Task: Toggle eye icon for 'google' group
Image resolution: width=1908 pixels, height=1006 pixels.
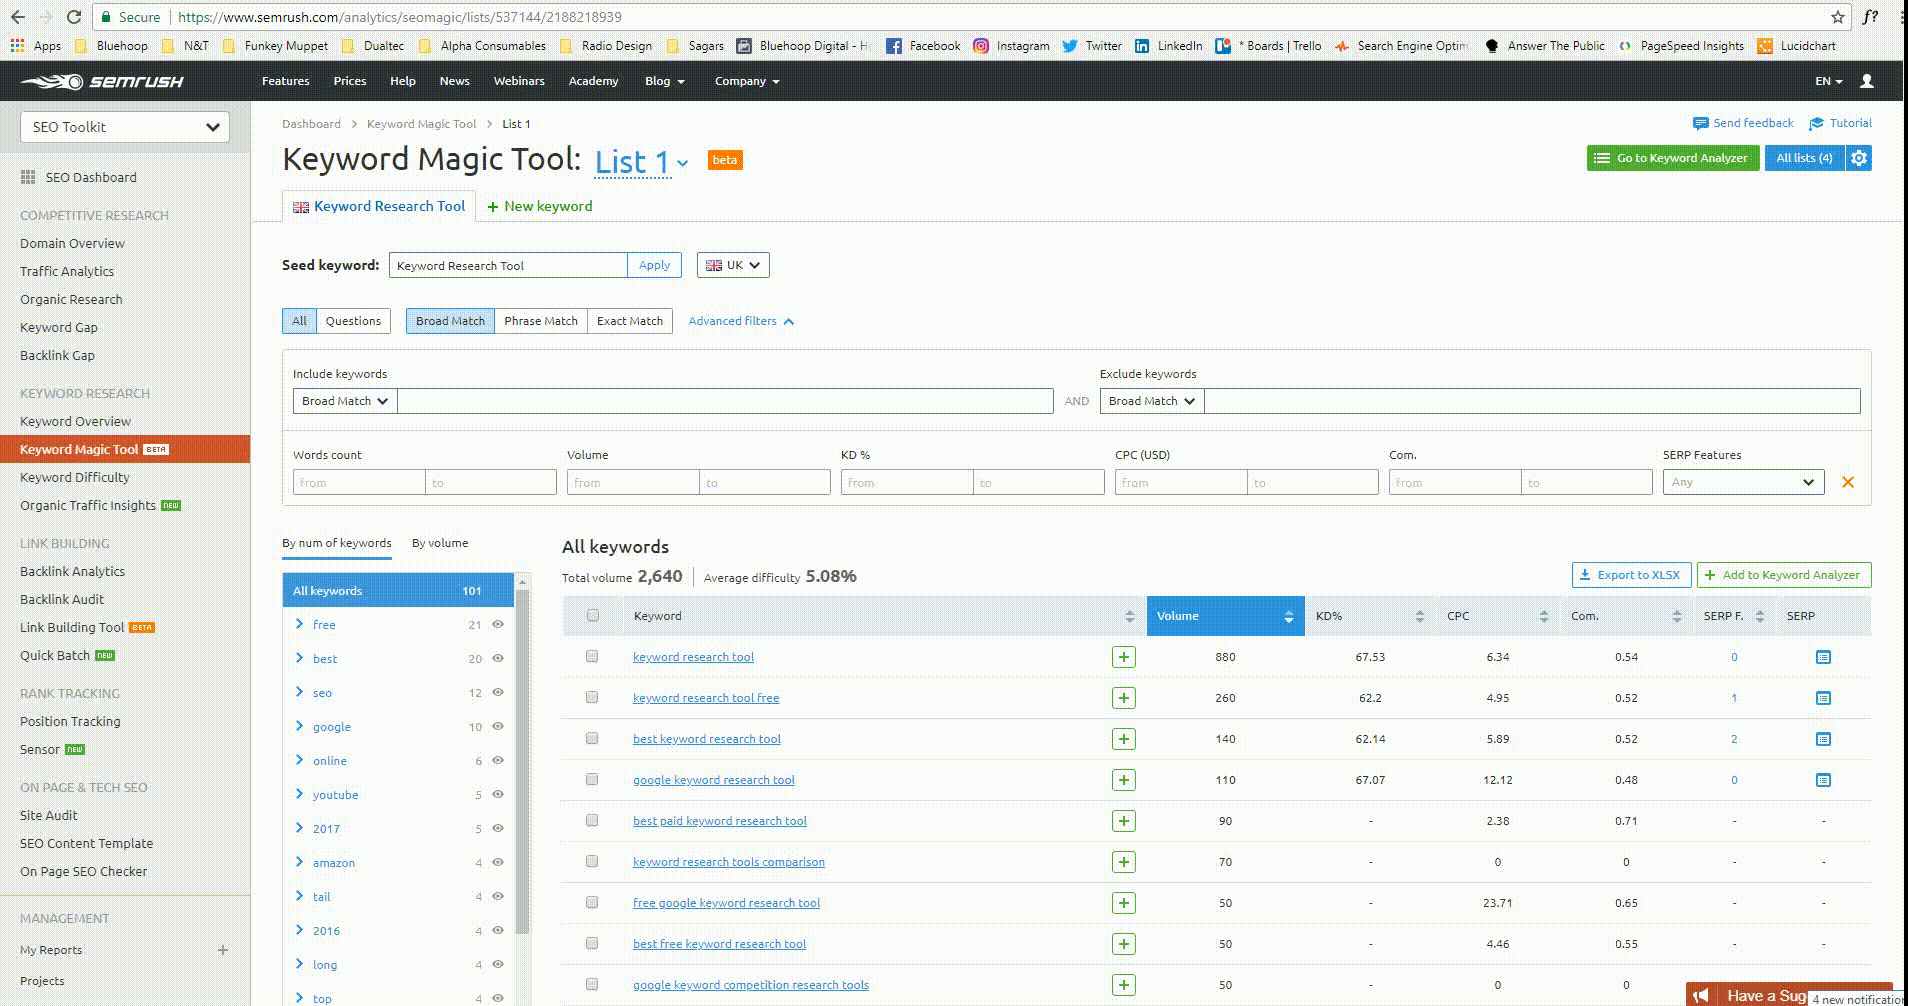Action: [x=497, y=726]
